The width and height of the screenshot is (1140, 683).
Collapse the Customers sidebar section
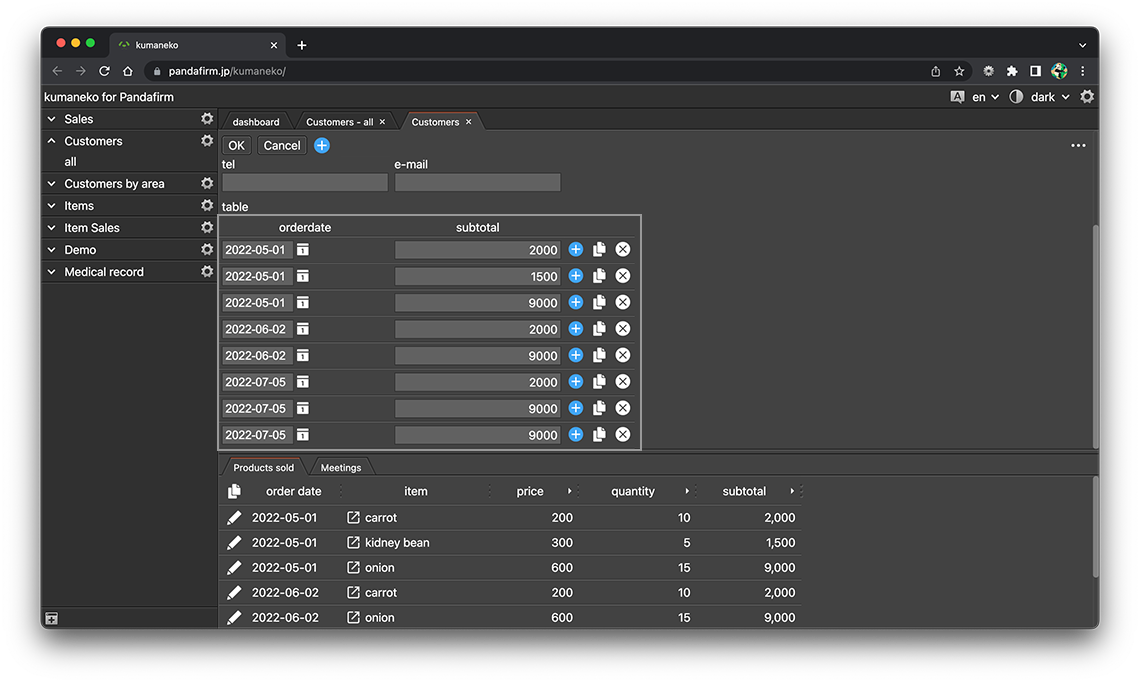[52, 142]
